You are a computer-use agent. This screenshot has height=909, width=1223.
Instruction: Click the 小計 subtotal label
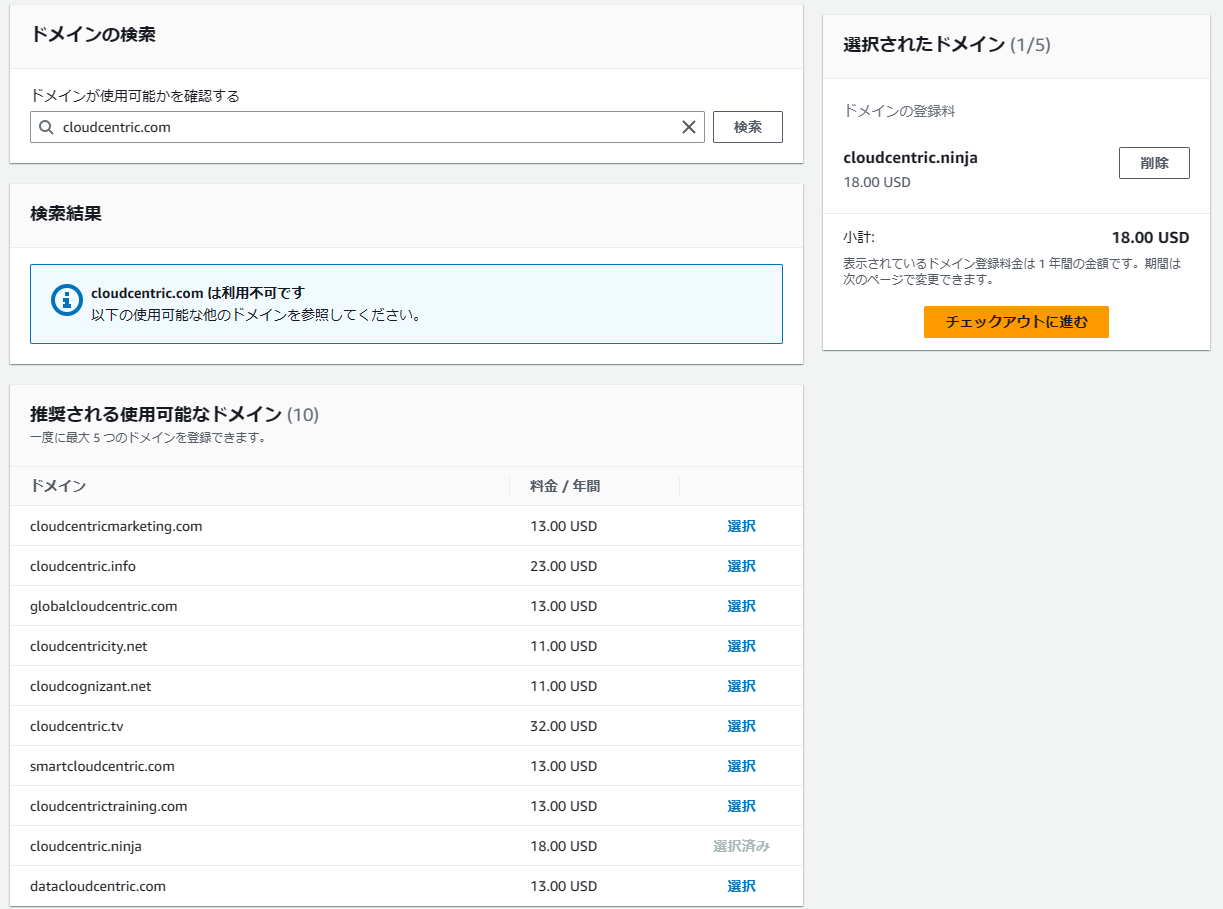(859, 238)
